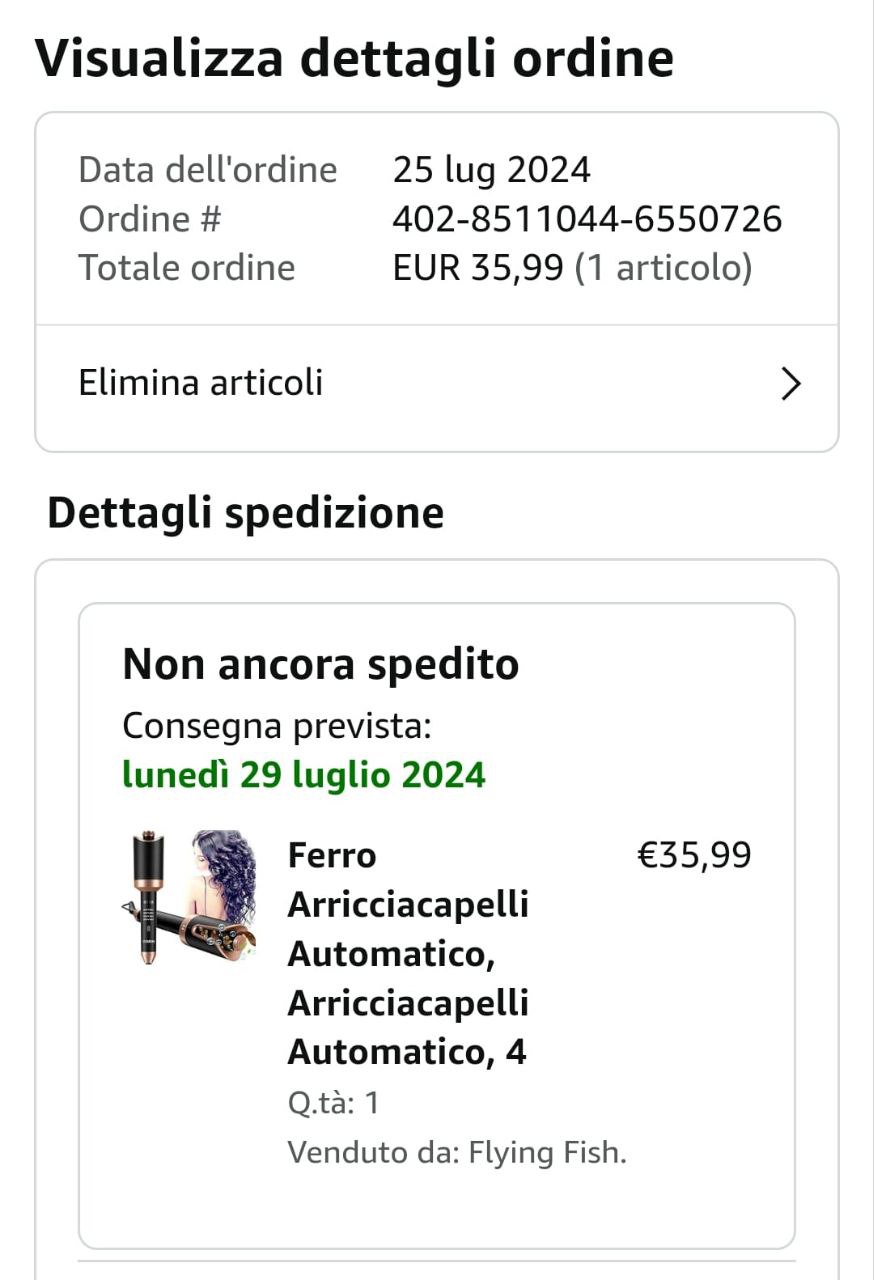Image resolution: width=874 pixels, height=1280 pixels.
Task: Click the Venduto da seller line
Action: pyautogui.click(x=370, y=1153)
